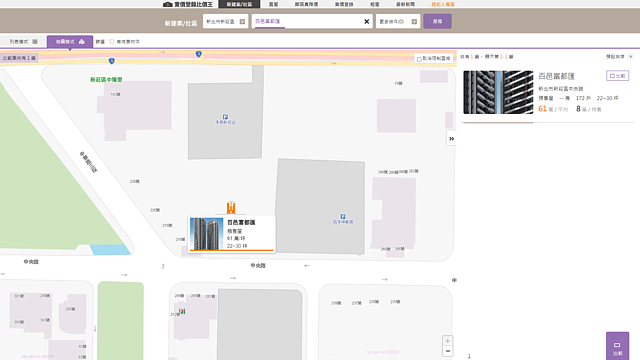Click the 中央路 label in the map centre
The width and height of the screenshot is (640, 360).
258,265
